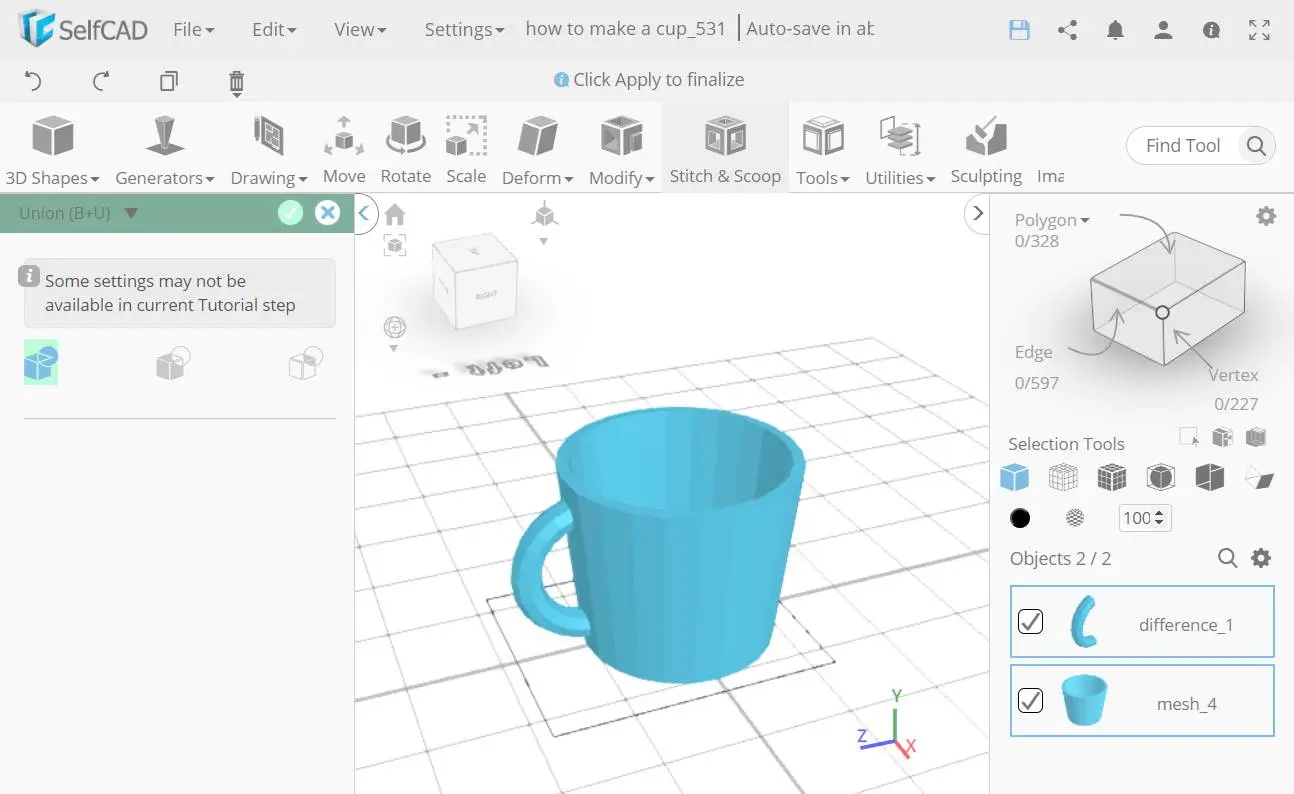Open the Polygon selection dropdown
The height and width of the screenshot is (794, 1294).
1052,220
